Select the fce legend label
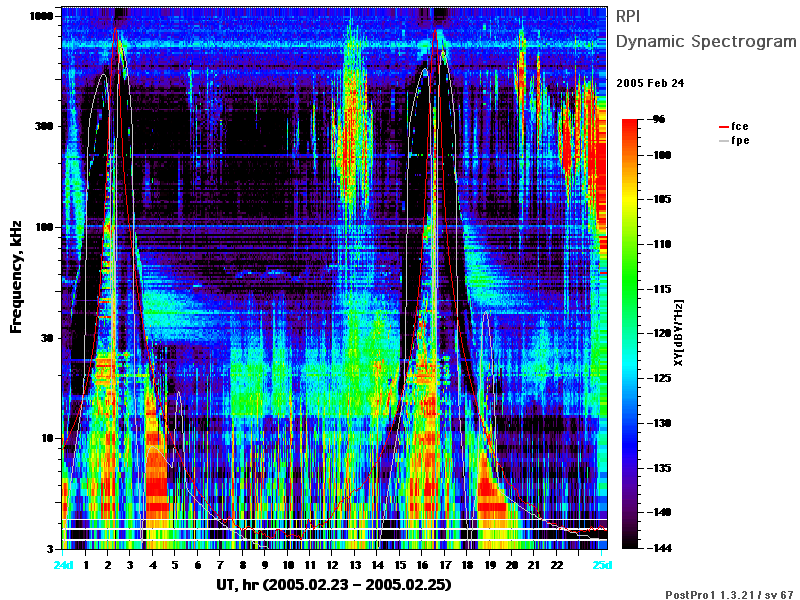Viewport: 800px width, 600px height. pyautogui.click(x=740, y=126)
